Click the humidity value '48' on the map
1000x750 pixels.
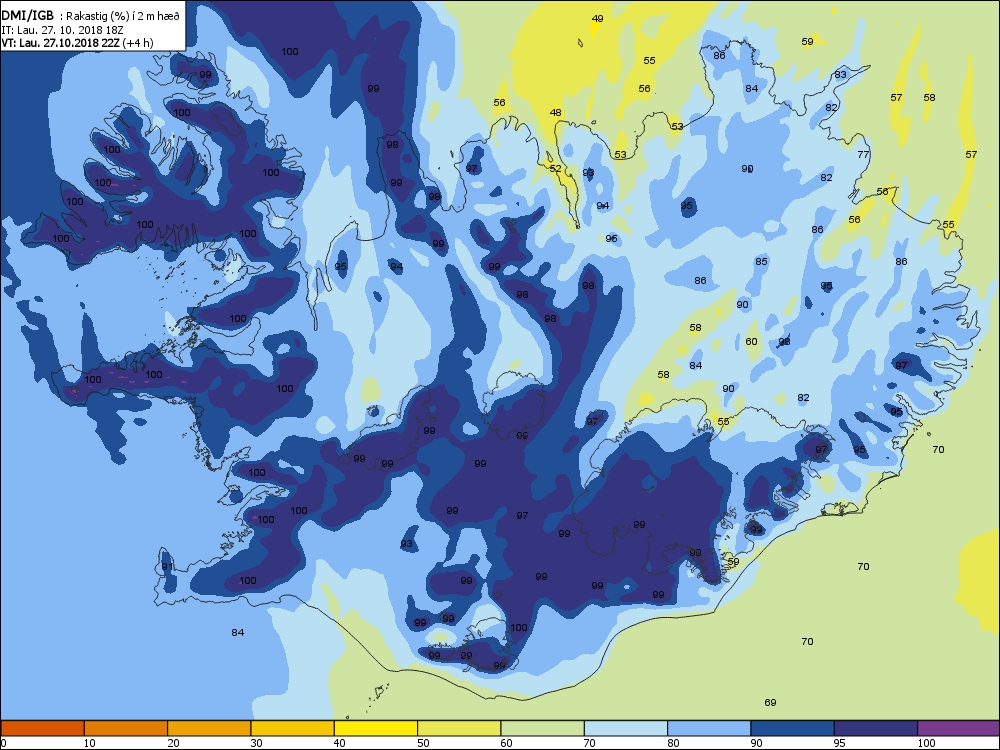click(555, 113)
